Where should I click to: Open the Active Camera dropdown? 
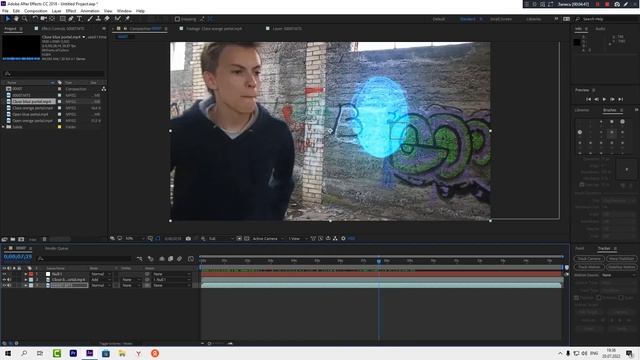[x=268, y=238]
